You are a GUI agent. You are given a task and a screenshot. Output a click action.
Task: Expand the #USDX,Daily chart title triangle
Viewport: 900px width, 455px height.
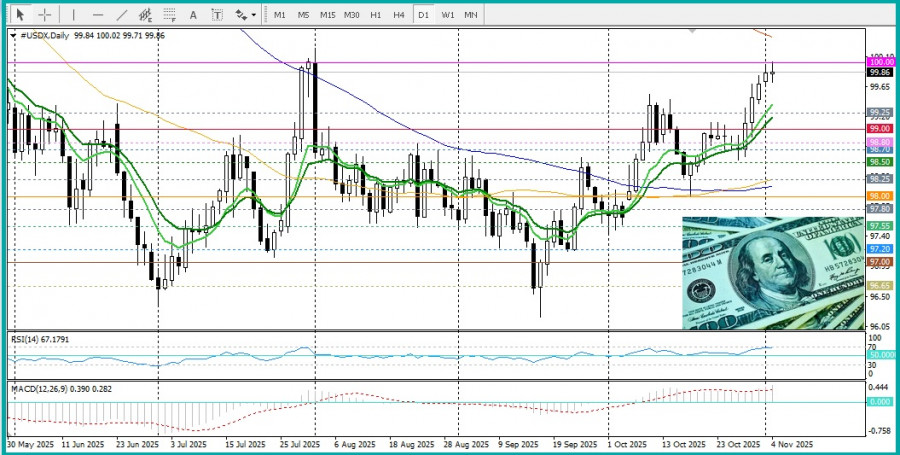click(13, 35)
